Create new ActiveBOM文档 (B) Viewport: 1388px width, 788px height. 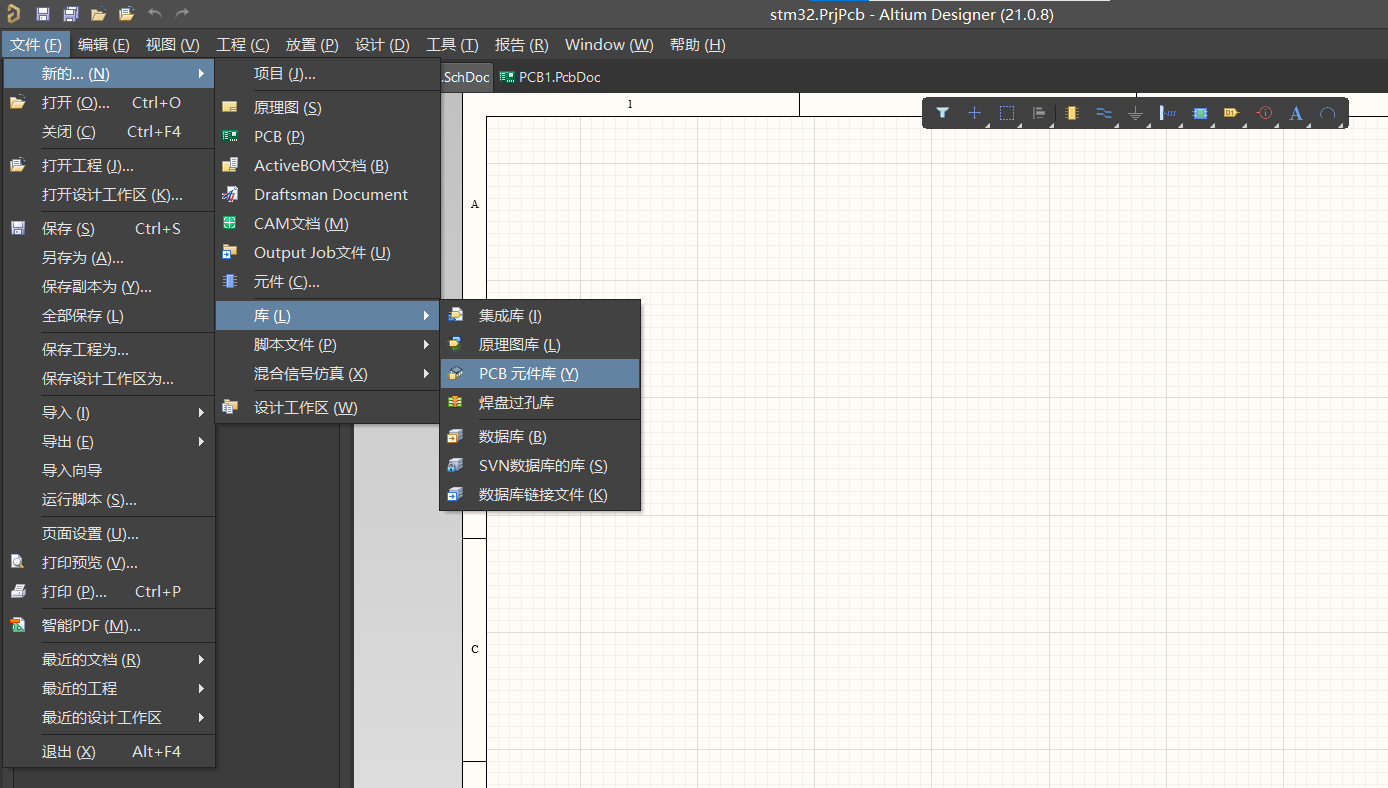328,166
